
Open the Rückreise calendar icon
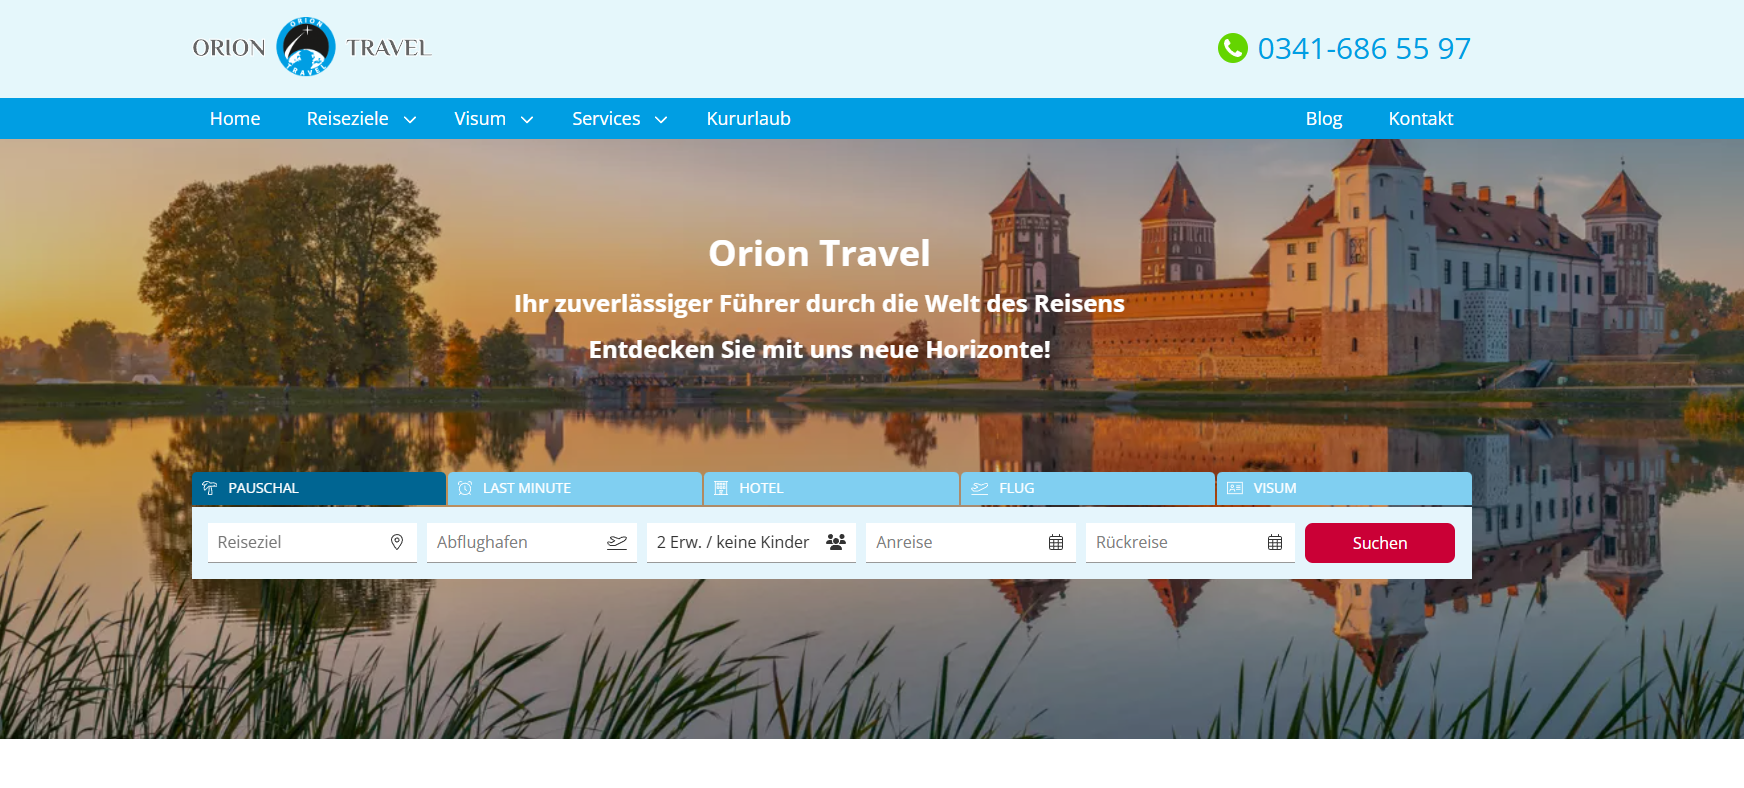pyautogui.click(x=1275, y=542)
